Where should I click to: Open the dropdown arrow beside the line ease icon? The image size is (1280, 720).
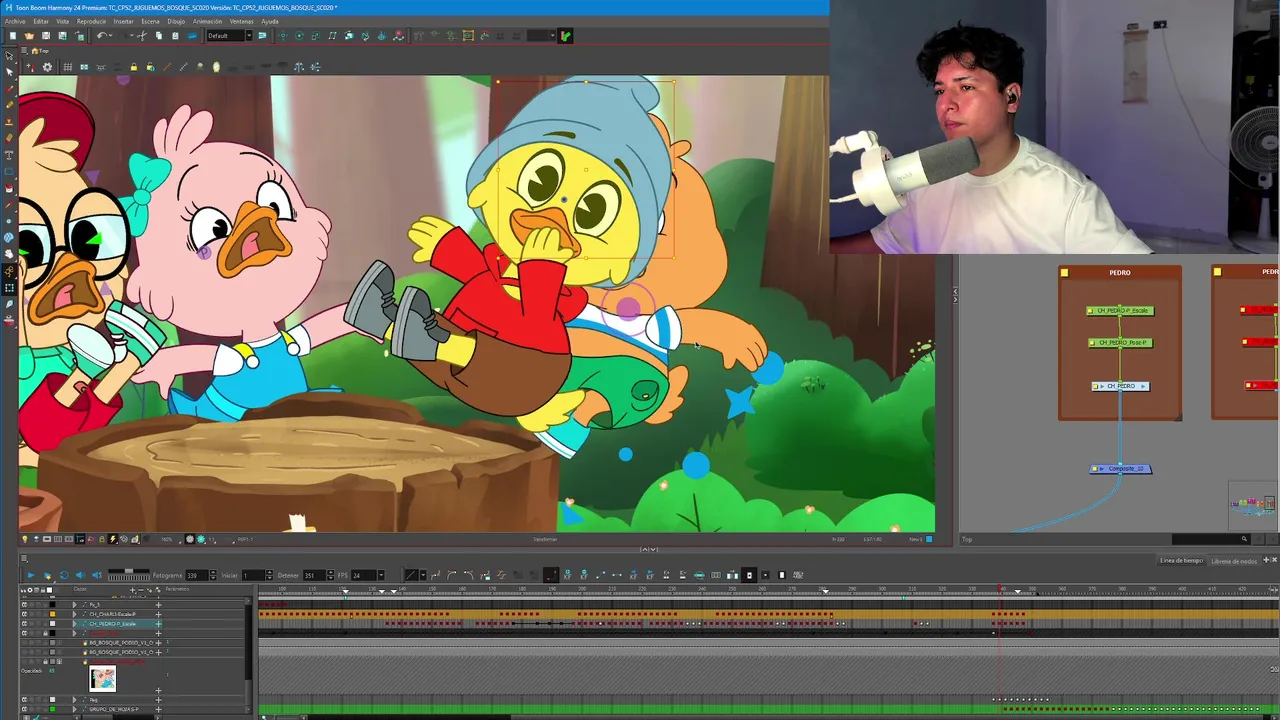[x=423, y=575]
